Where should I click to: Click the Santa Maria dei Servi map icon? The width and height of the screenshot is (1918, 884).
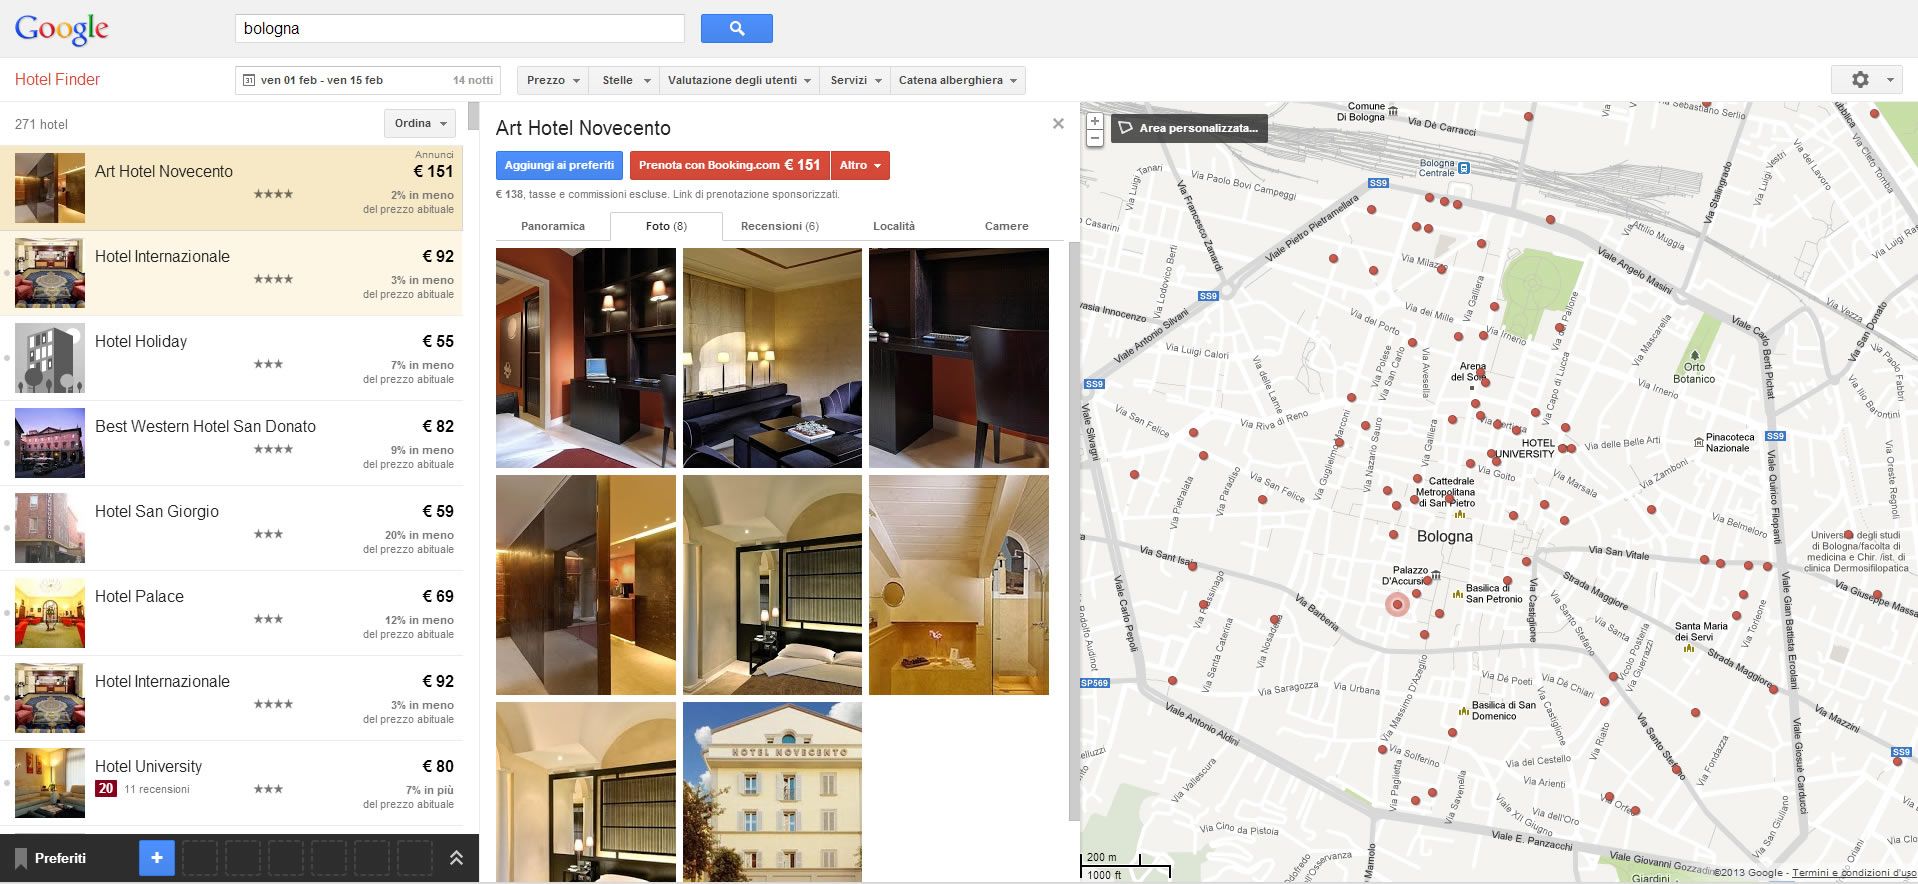point(1688,648)
